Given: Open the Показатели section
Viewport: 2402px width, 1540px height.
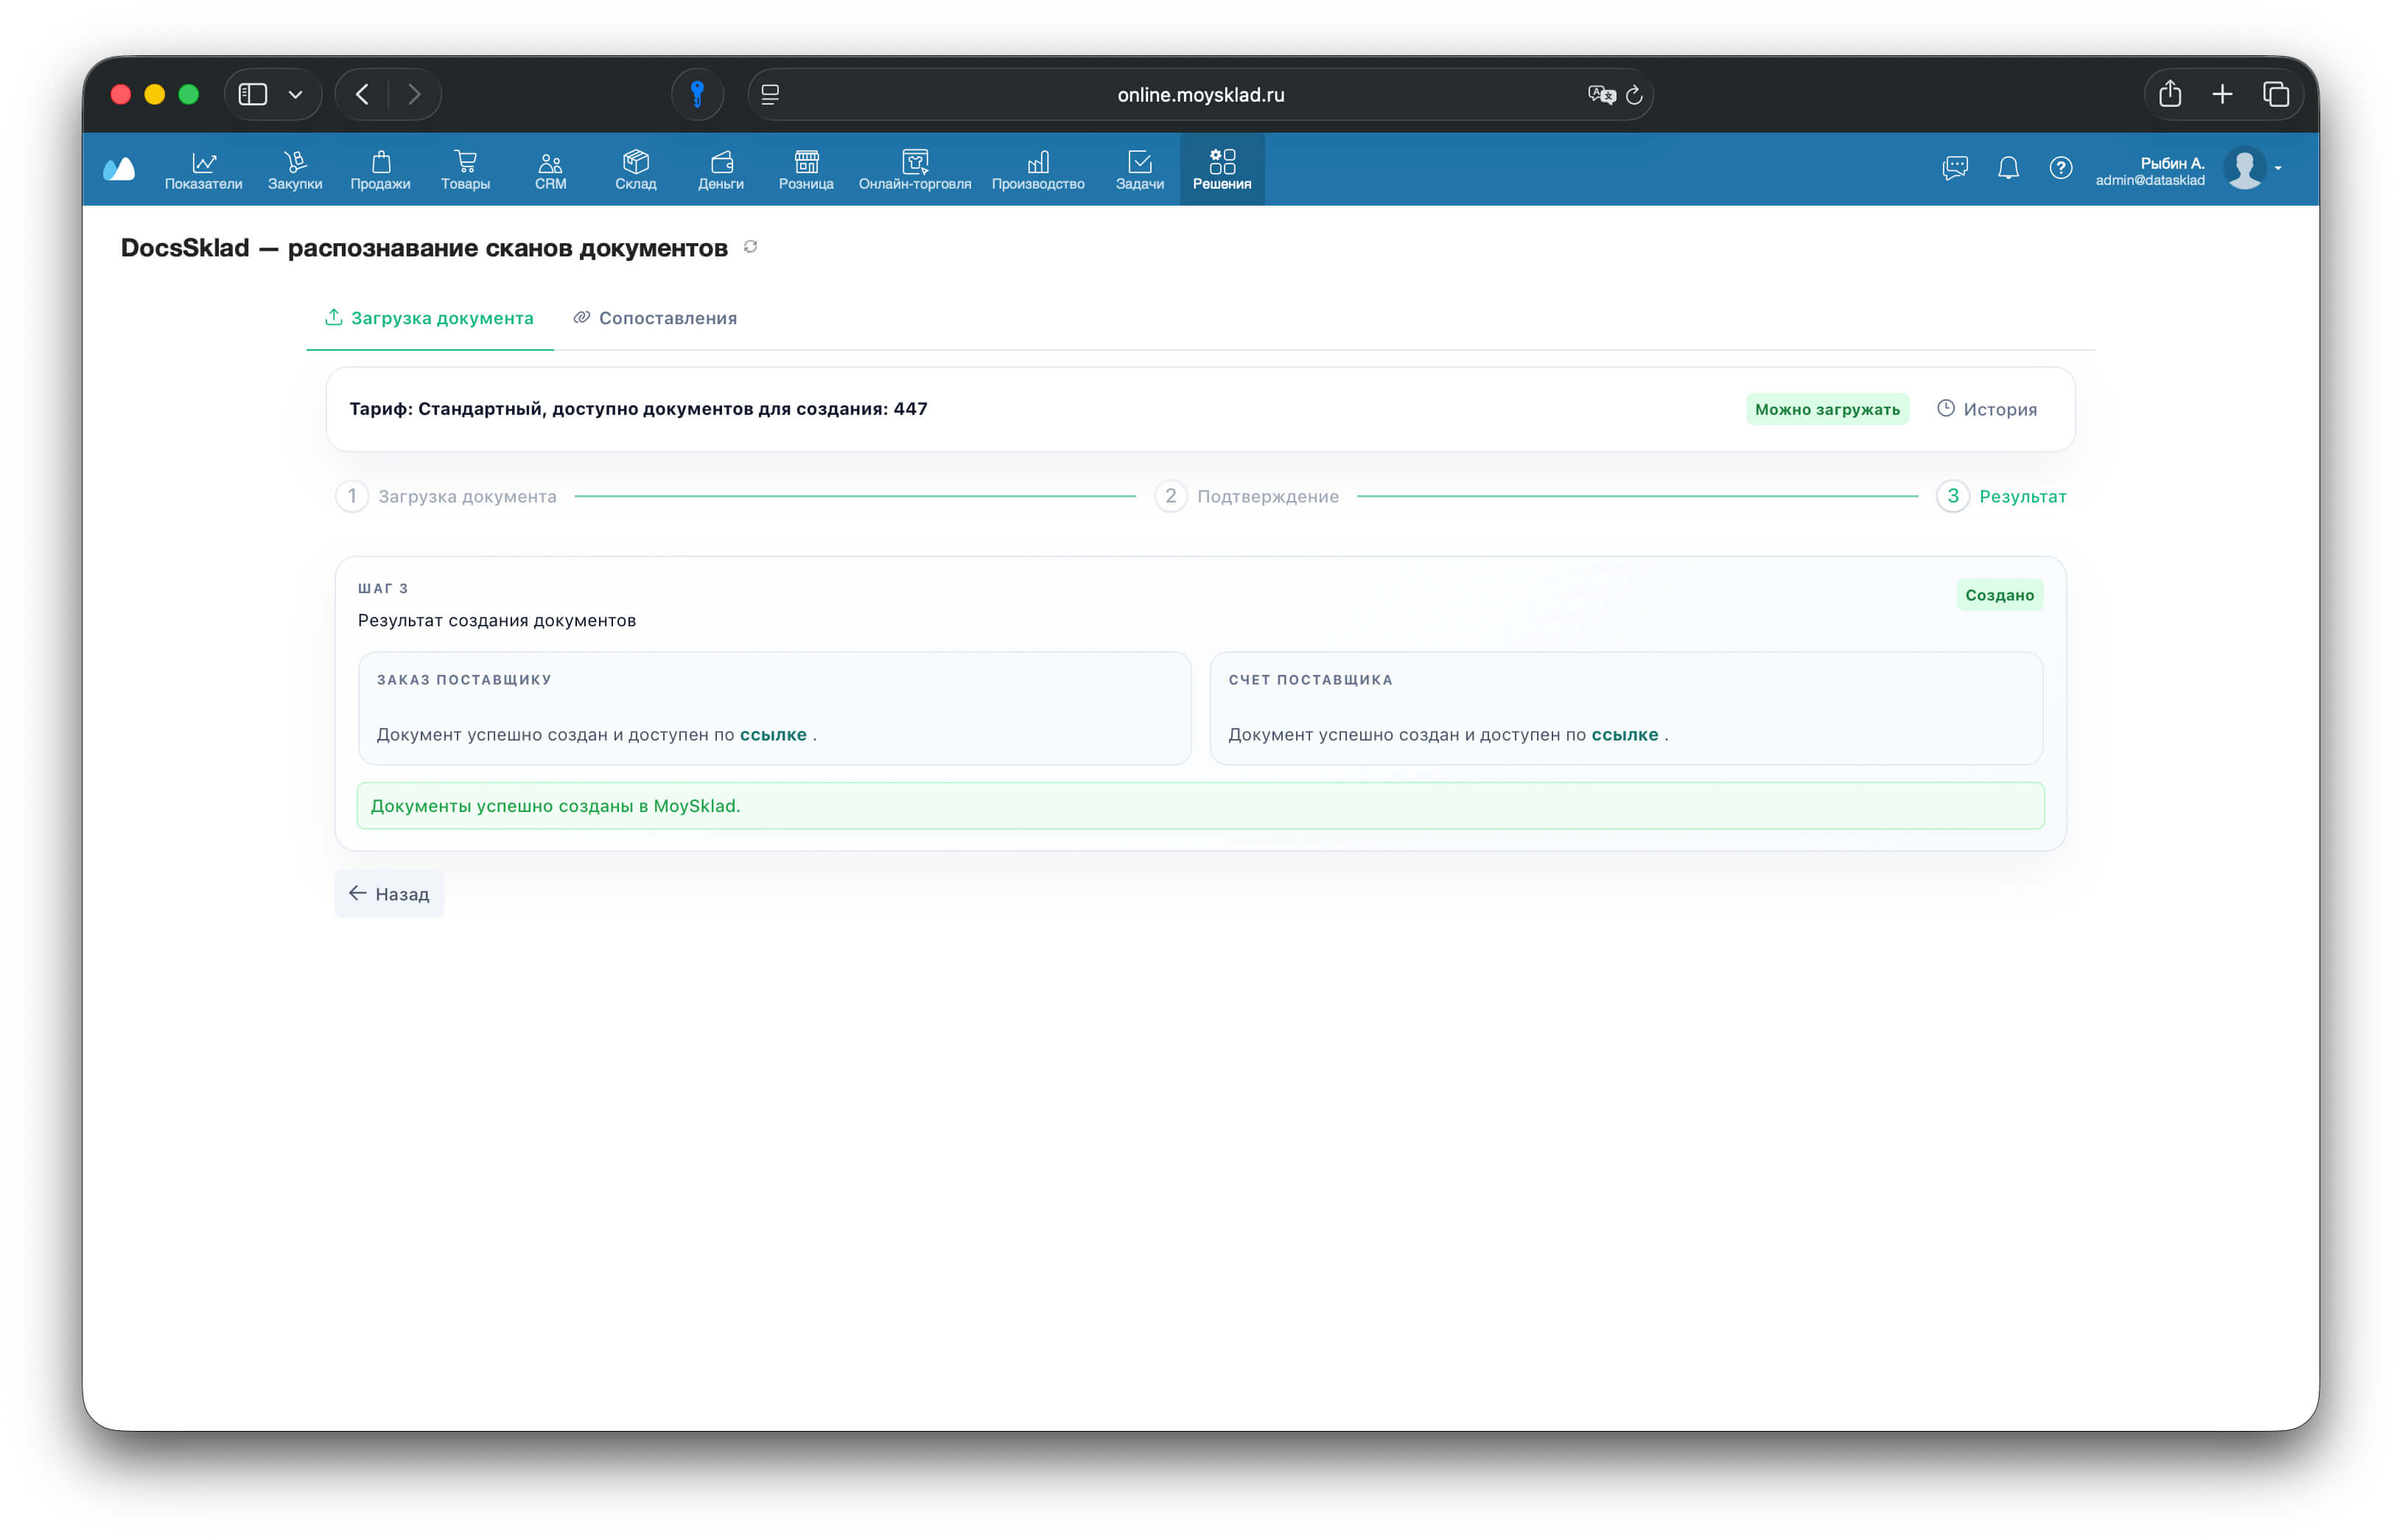Looking at the screenshot, I should pos(203,169).
